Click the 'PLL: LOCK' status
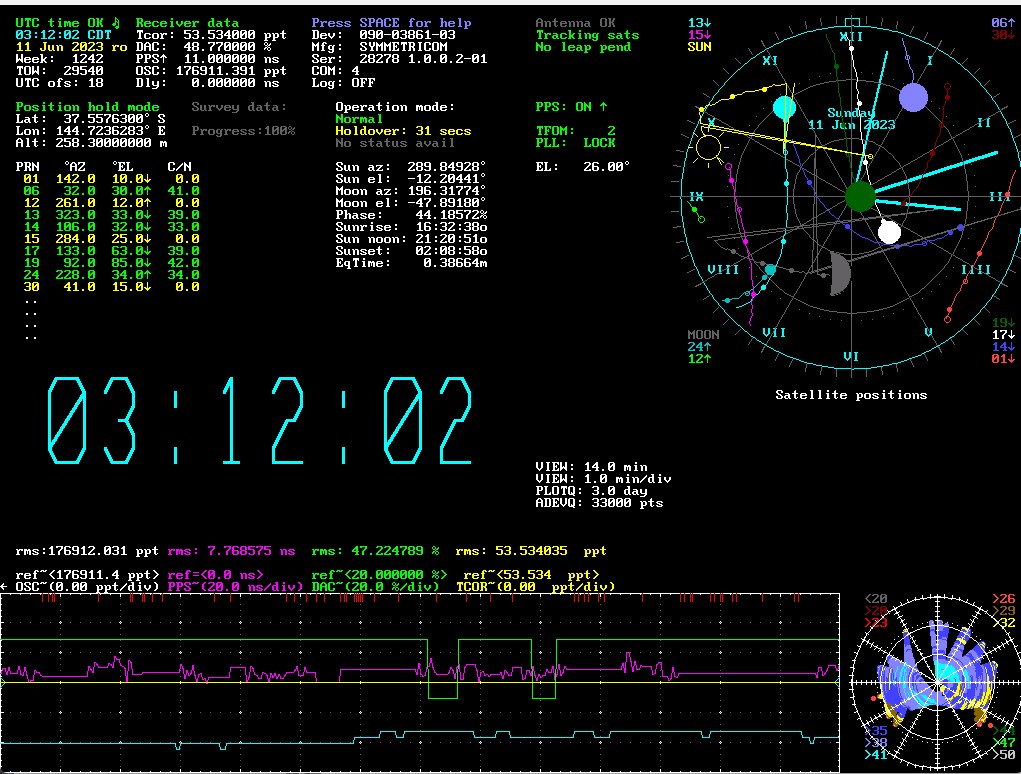The width and height of the screenshot is (1021, 774). 575,143
